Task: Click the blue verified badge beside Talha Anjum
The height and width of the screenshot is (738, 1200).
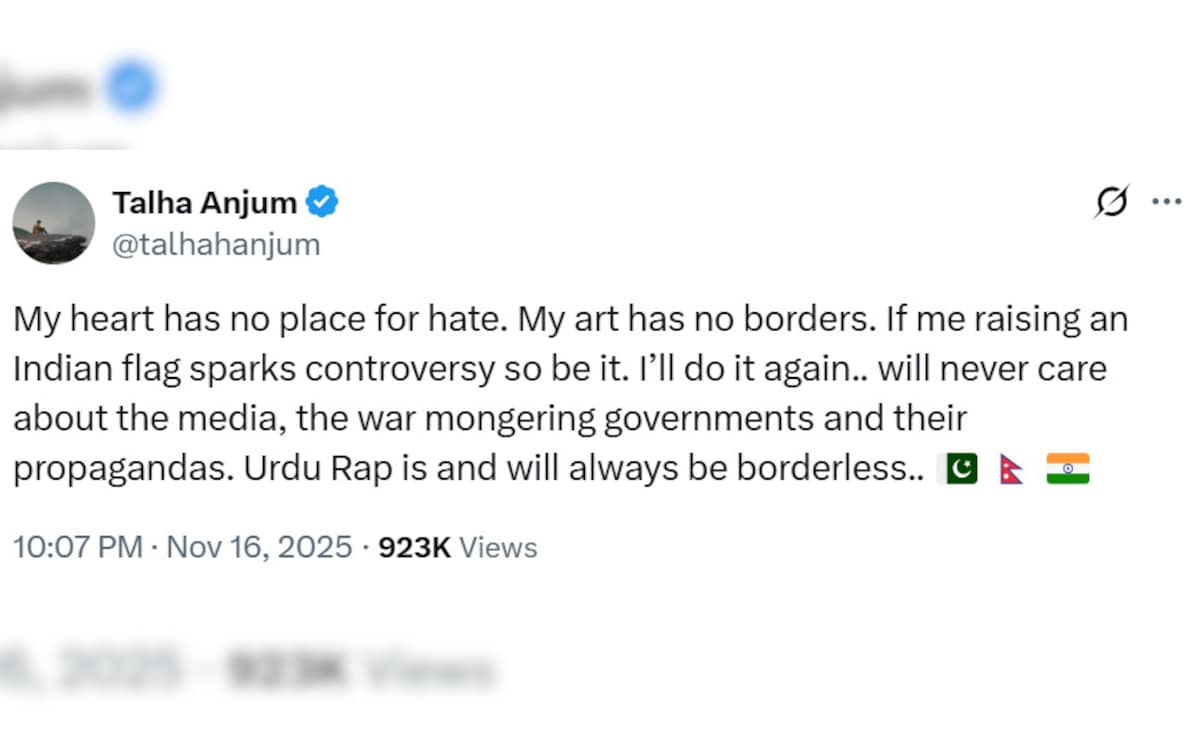Action: tap(322, 203)
